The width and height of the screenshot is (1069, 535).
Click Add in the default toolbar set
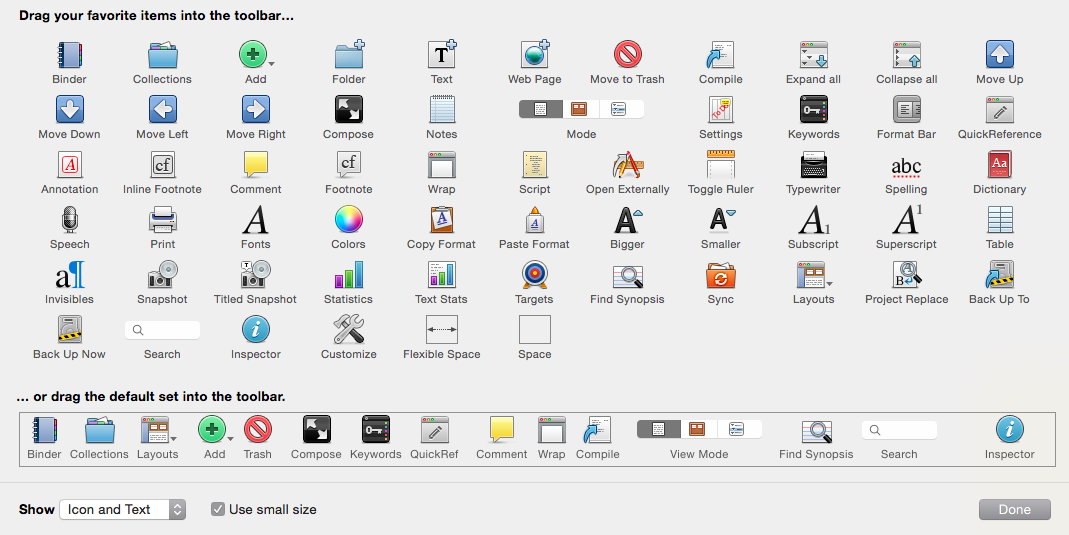point(215,438)
